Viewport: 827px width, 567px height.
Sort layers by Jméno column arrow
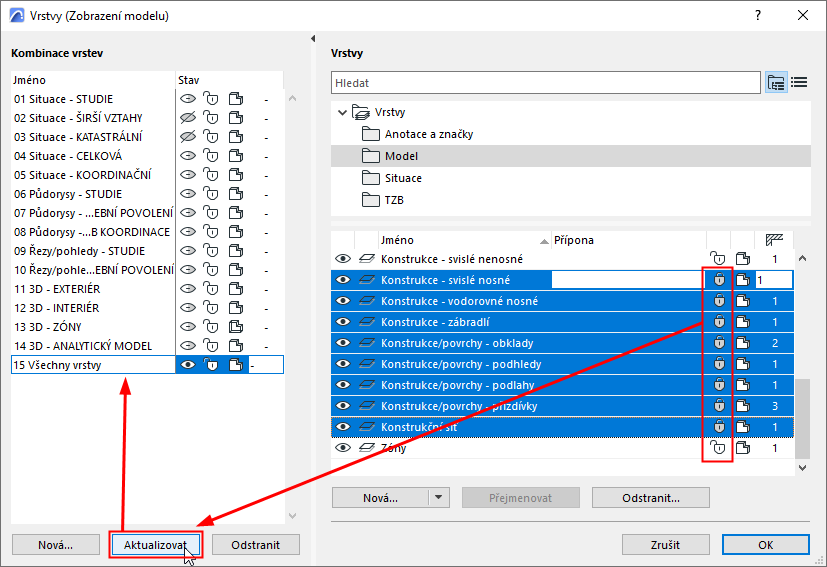pyautogui.click(x=544, y=241)
